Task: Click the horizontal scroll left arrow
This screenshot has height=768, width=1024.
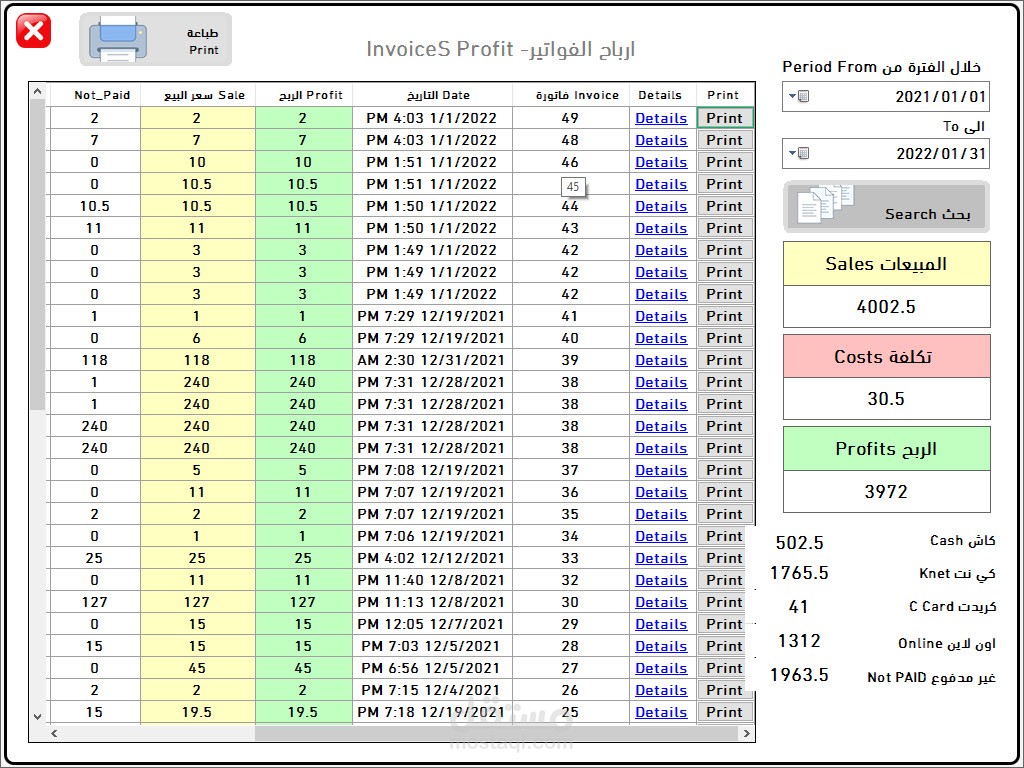Action: (54, 733)
